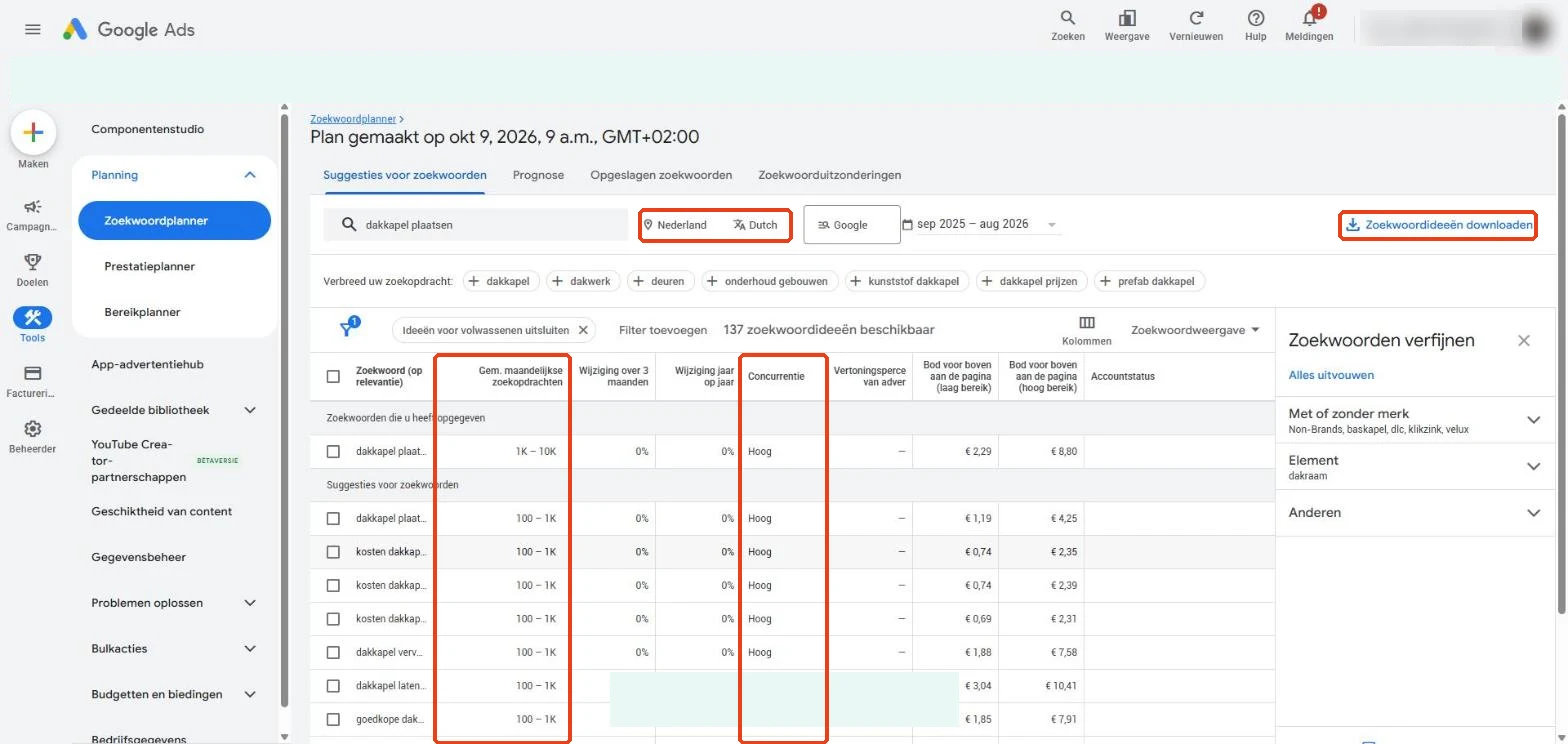Click the Google Ads logo
Screen dimensions: 1568x744
129,30
